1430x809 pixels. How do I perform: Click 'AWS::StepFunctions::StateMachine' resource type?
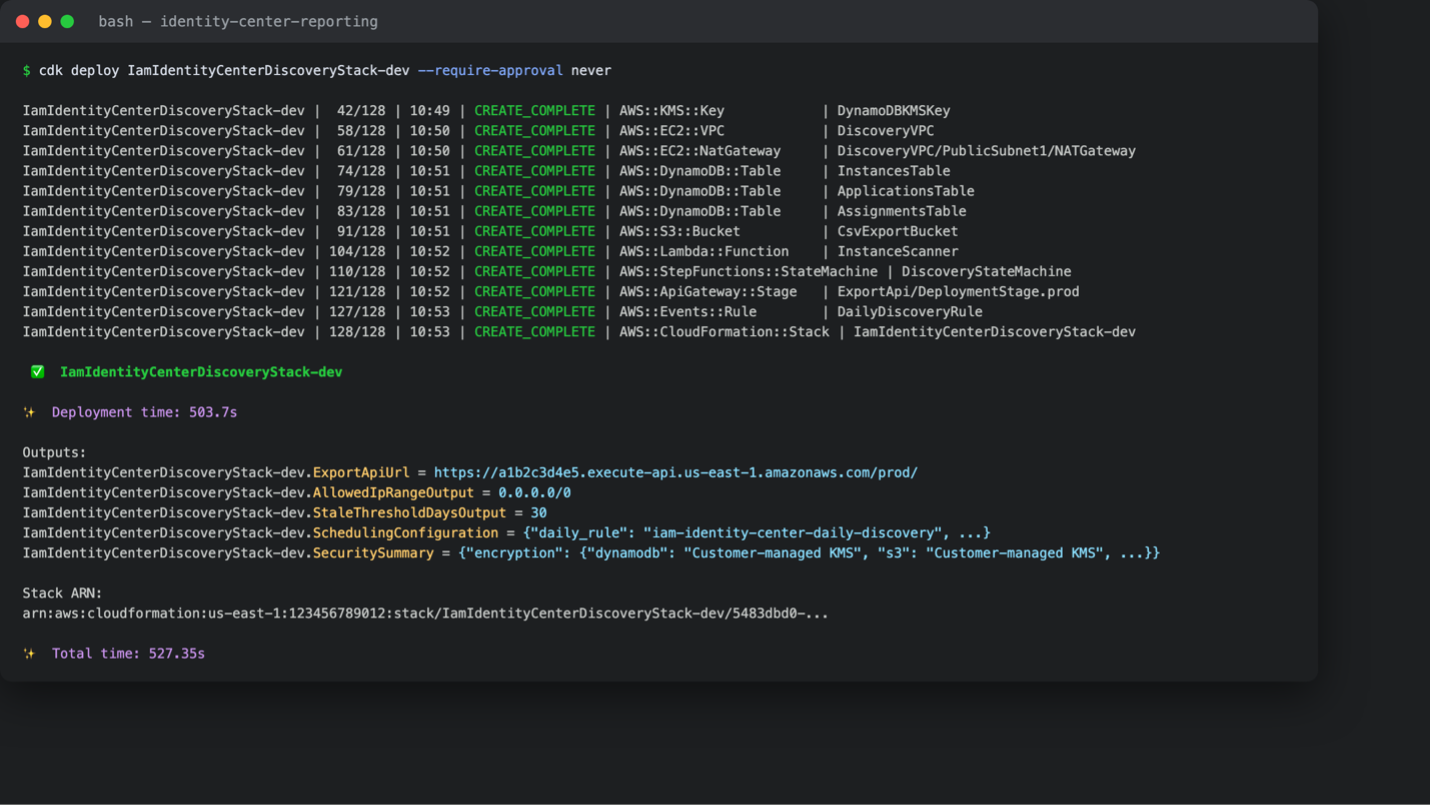[748, 271]
